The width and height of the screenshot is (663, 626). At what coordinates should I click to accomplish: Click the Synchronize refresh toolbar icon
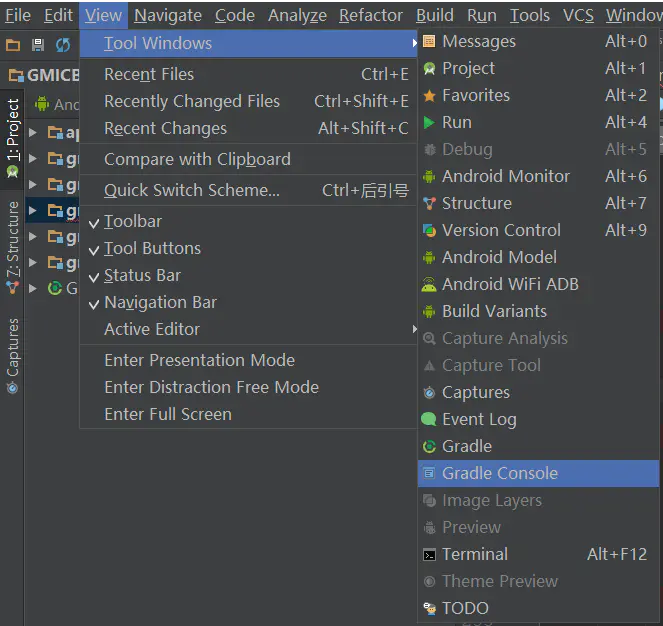click(x=63, y=45)
